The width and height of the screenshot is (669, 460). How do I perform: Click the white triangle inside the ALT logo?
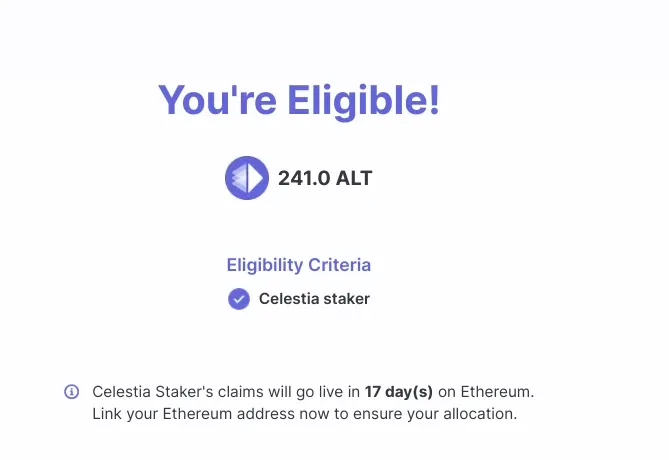pyautogui.click(x=255, y=178)
